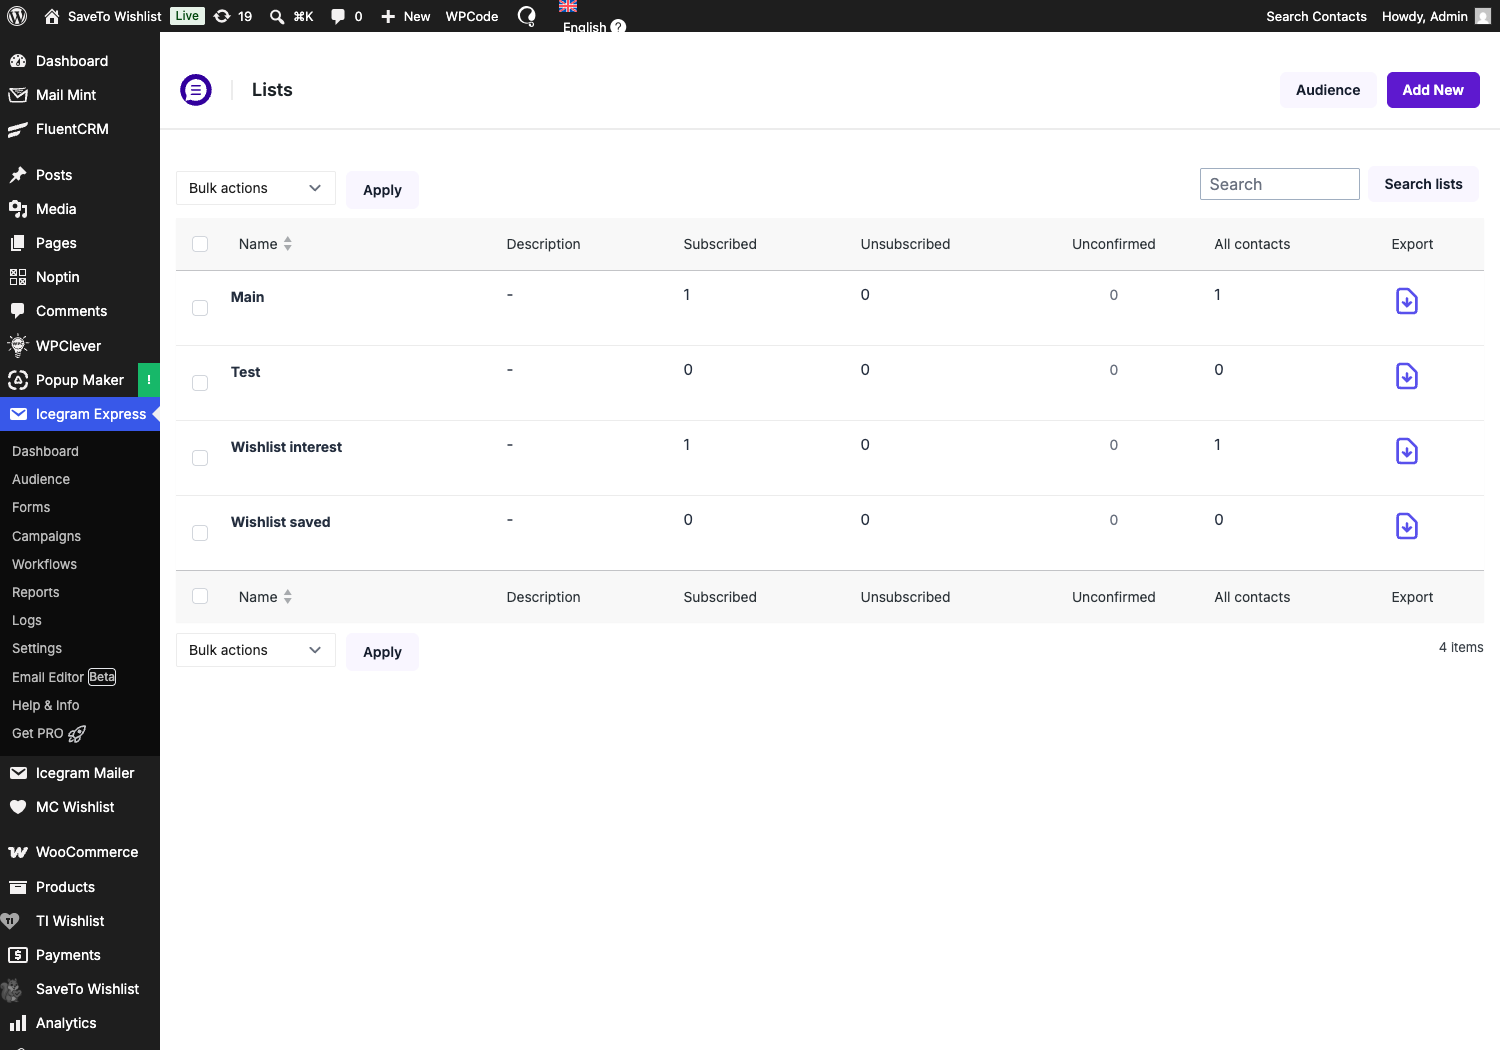Click the WordPress logo icon

coord(17,16)
